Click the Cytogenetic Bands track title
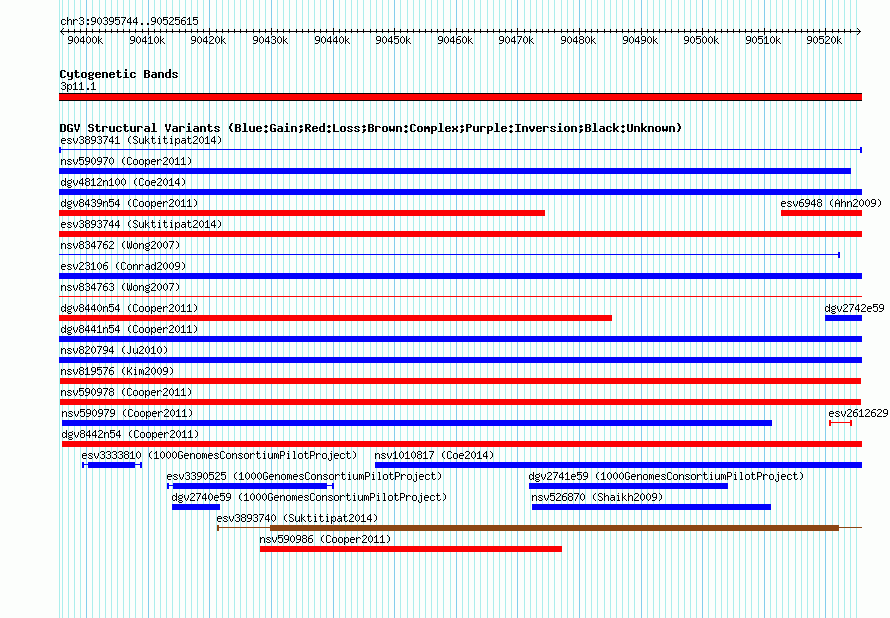This screenshot has height=618, width=890. (119, 74)
